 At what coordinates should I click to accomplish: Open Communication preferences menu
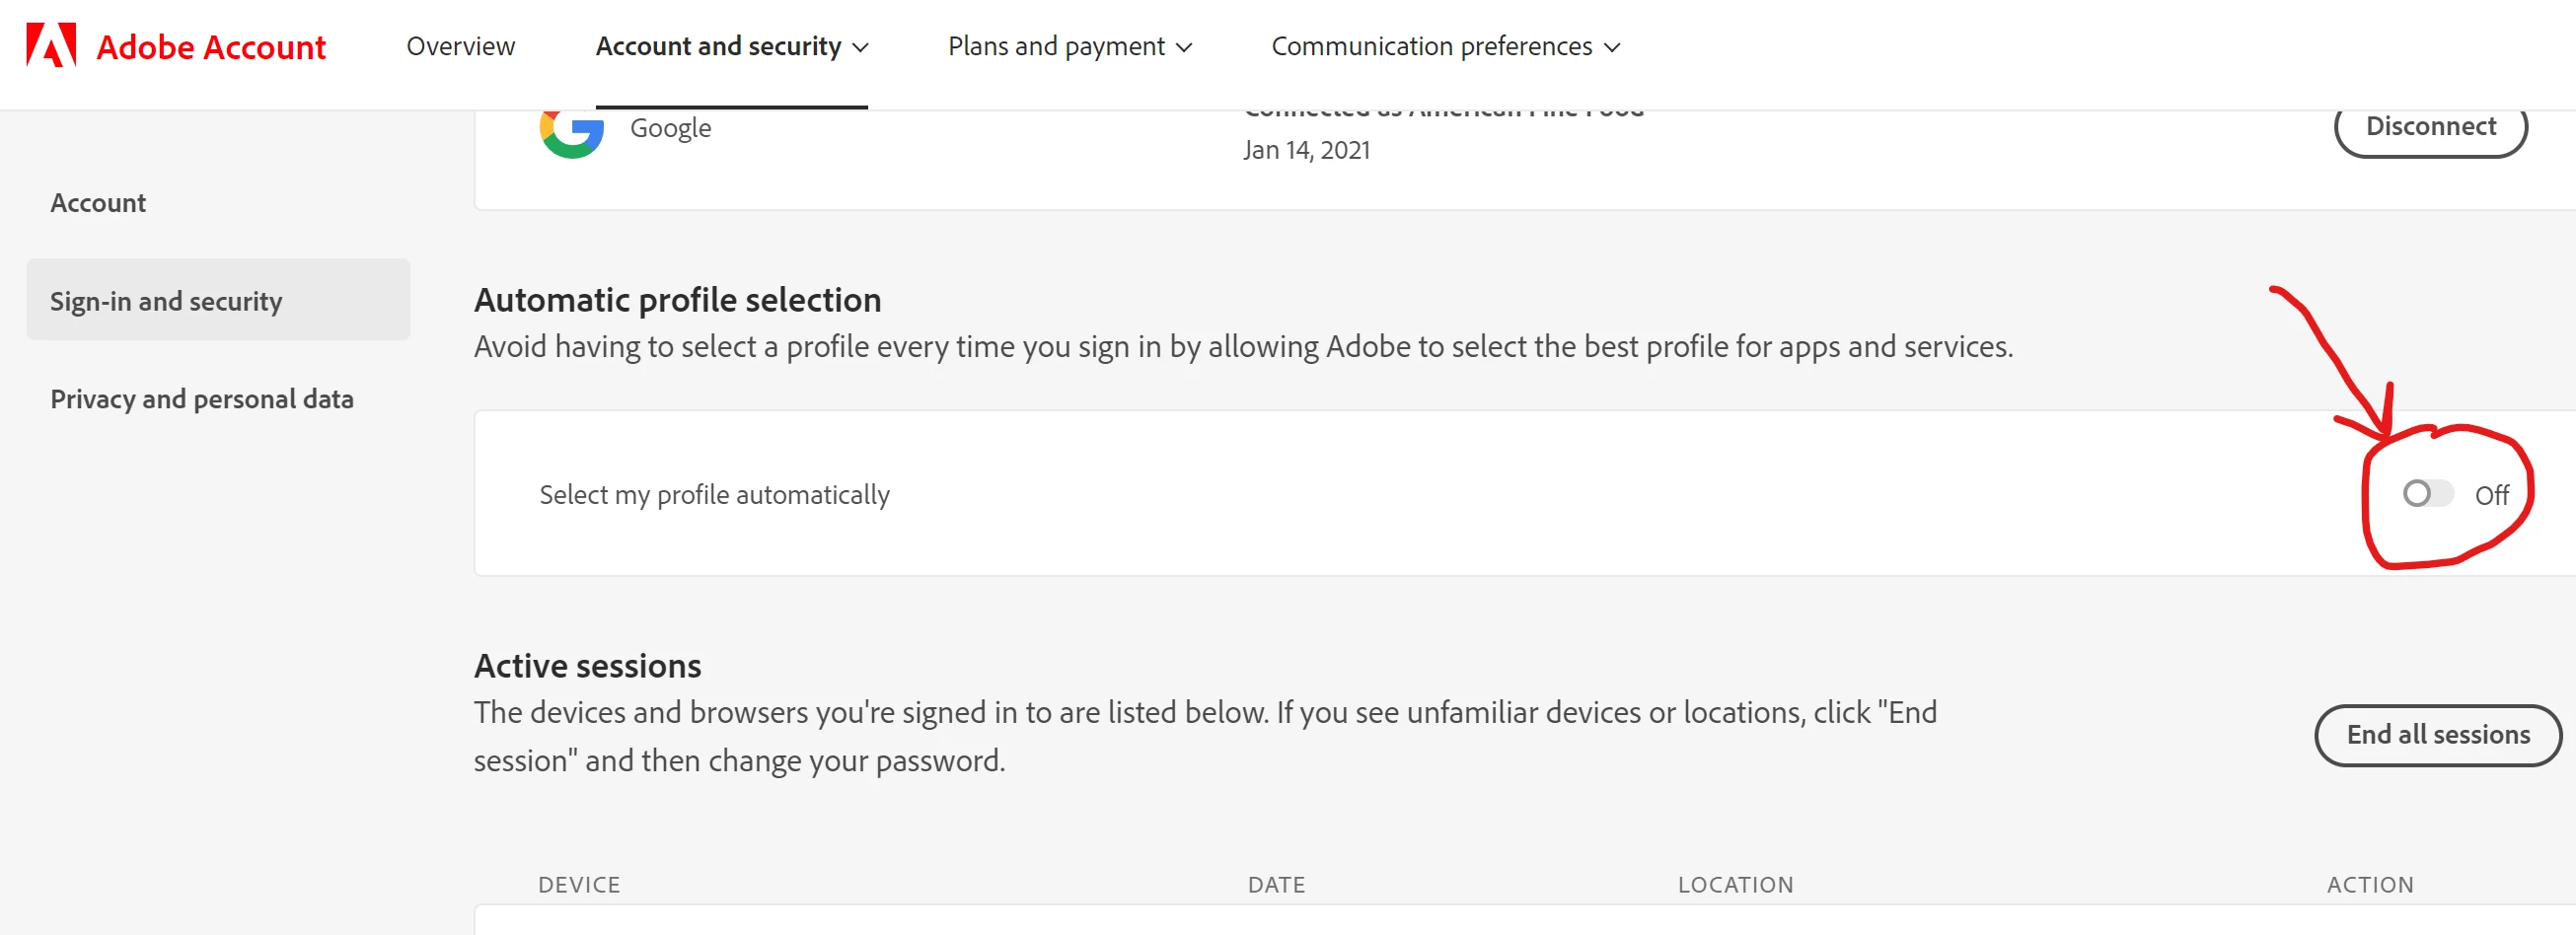(x=1431, y=46)
